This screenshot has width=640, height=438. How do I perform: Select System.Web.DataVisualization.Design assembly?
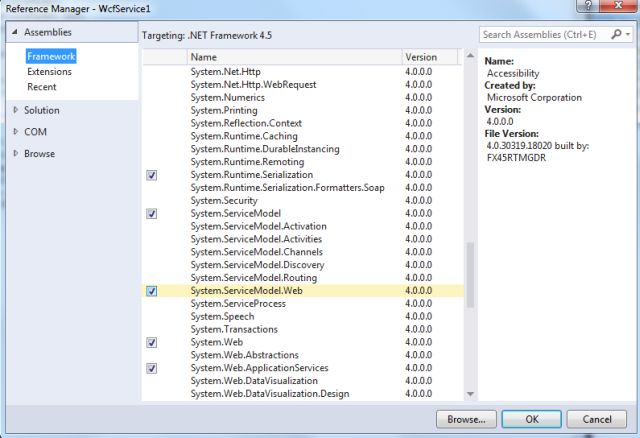pos(303,394)
